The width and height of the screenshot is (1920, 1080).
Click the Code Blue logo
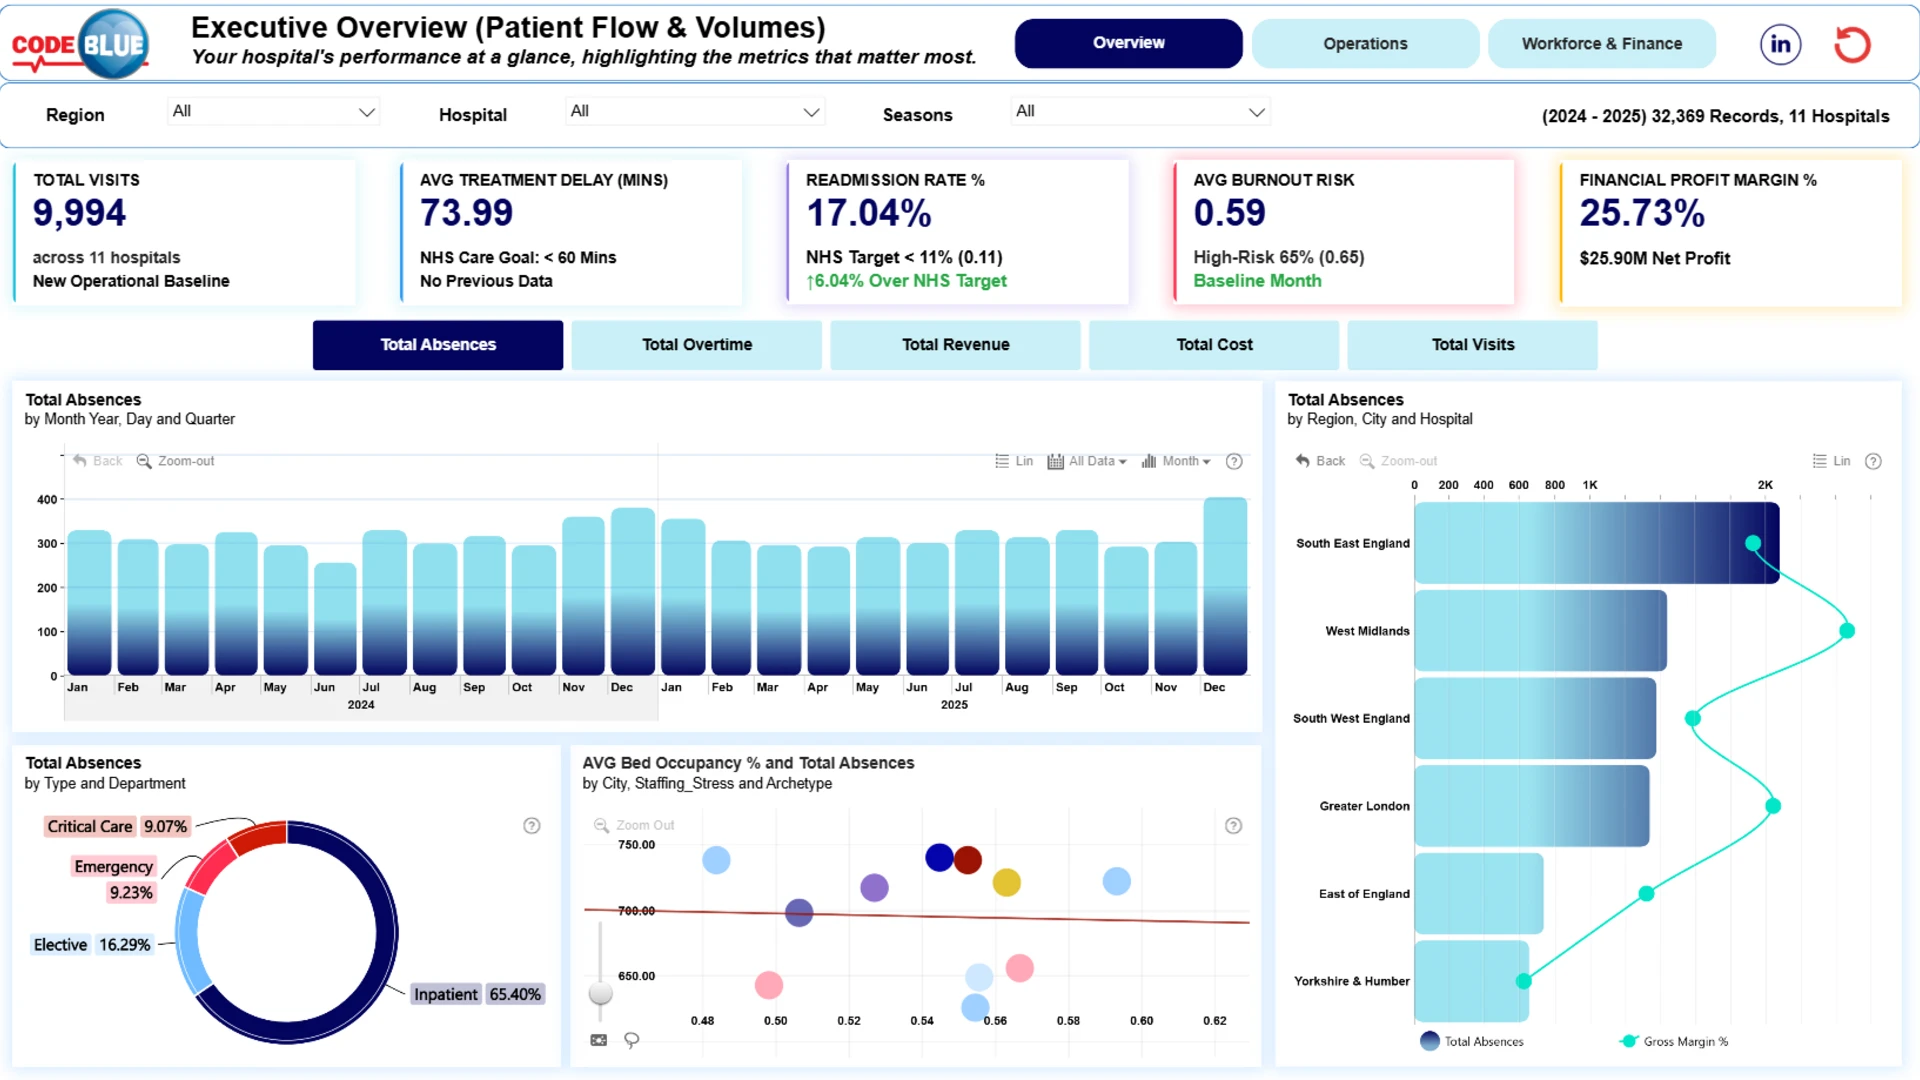pyautogui.click(x=80, y=44)
